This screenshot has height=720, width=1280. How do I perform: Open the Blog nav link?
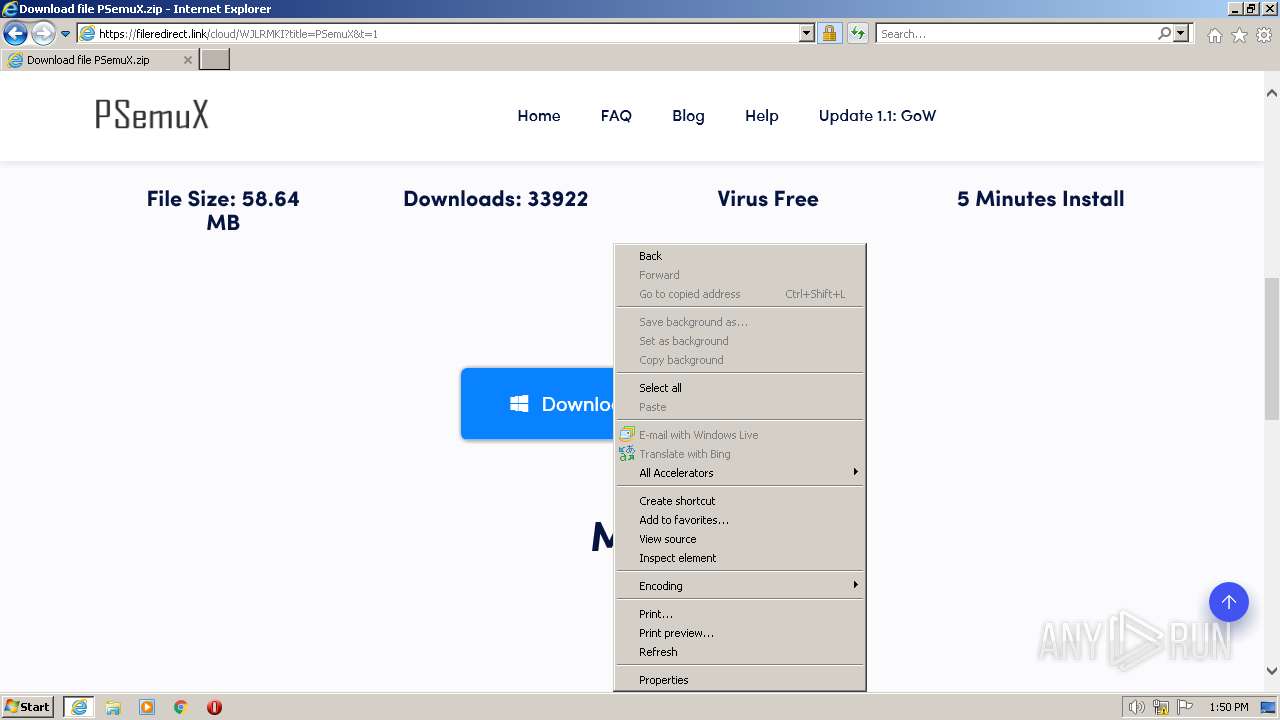click(x=688, y=116)
